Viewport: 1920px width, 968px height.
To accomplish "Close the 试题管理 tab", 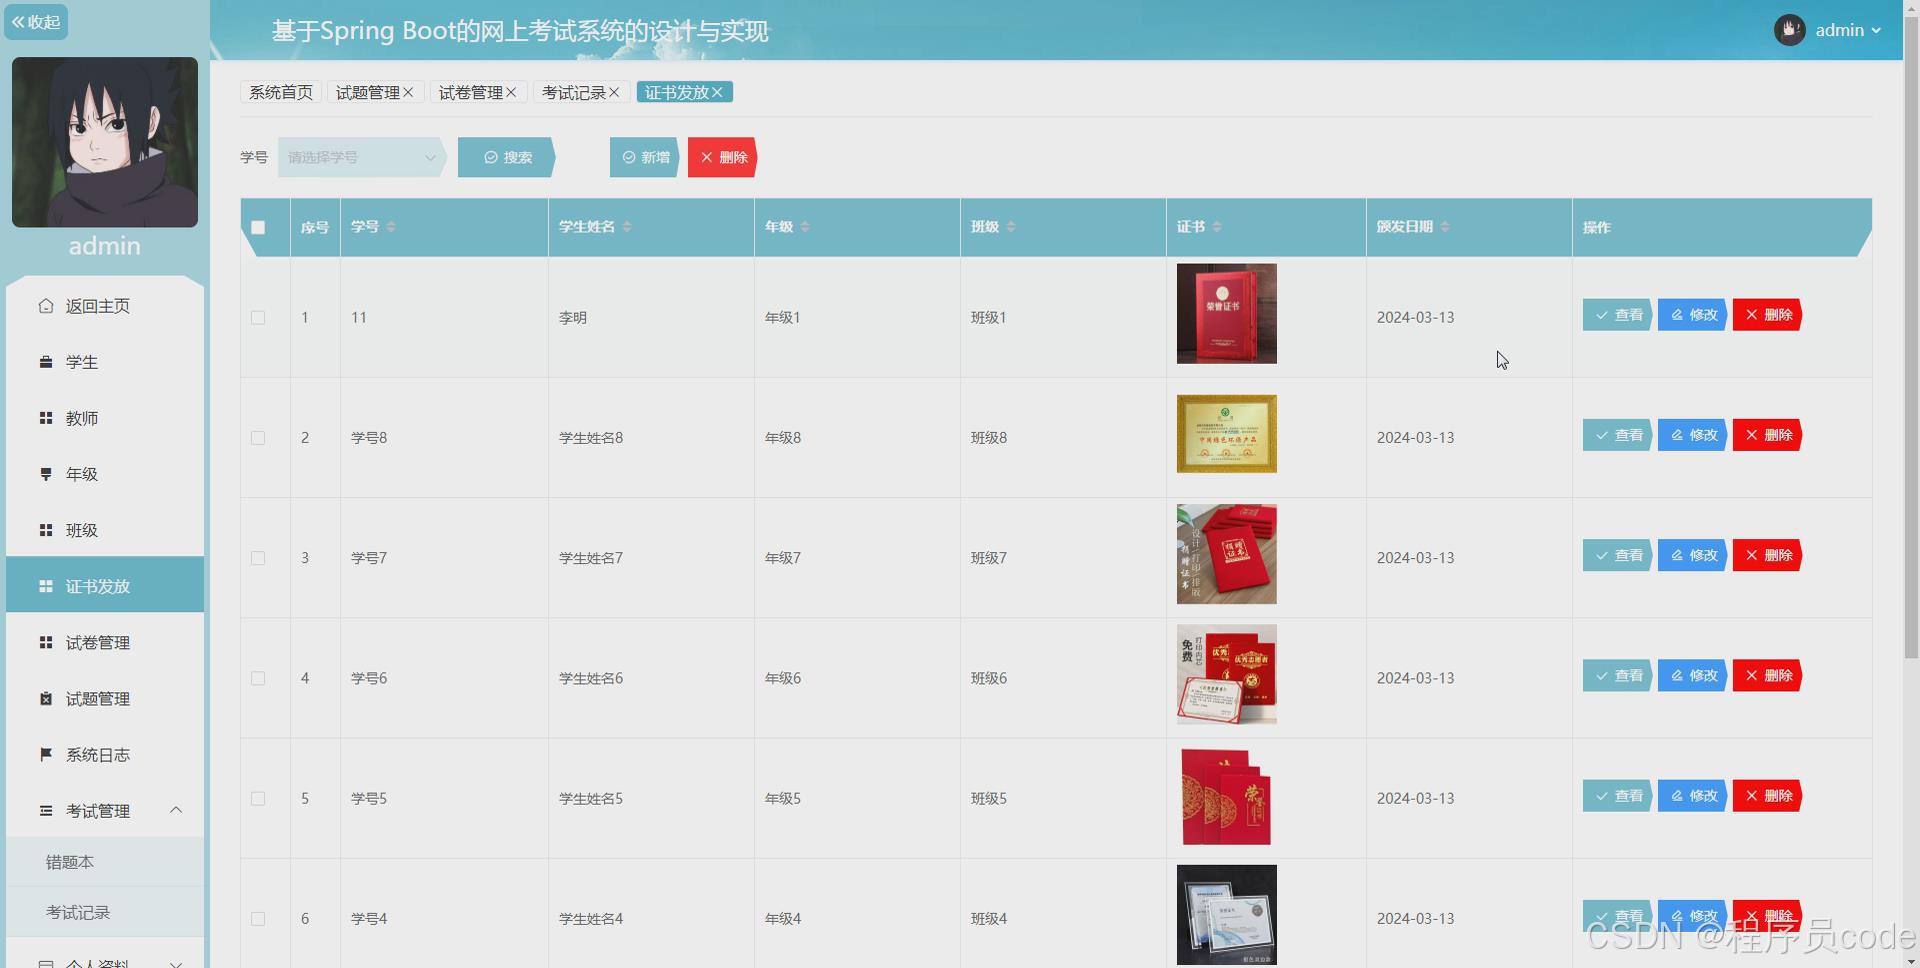I will point(408,92).
